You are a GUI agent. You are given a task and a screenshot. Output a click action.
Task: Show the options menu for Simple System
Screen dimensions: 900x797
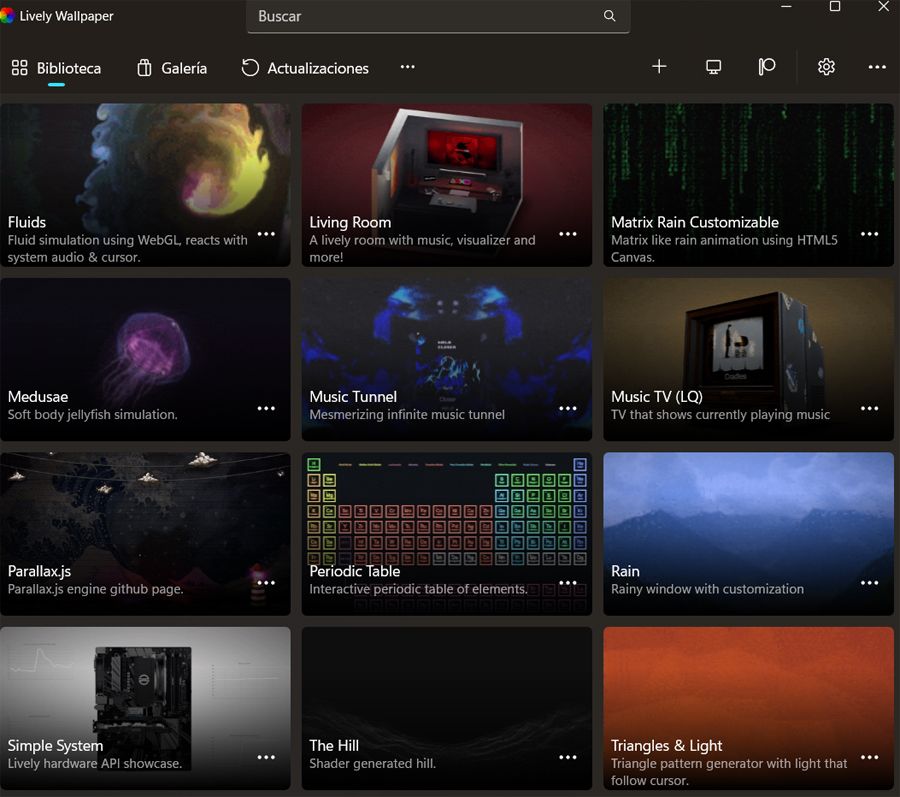[x=266, y=757]
